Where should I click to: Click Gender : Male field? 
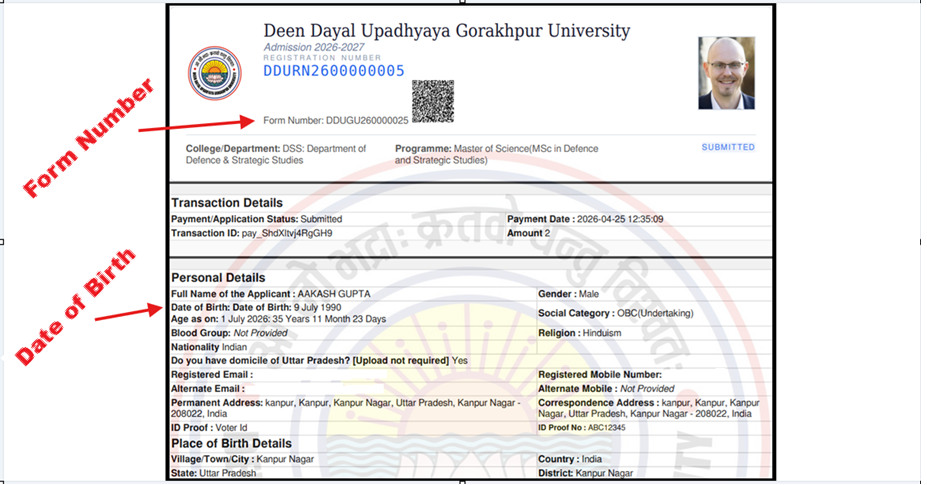pos(568,294)
